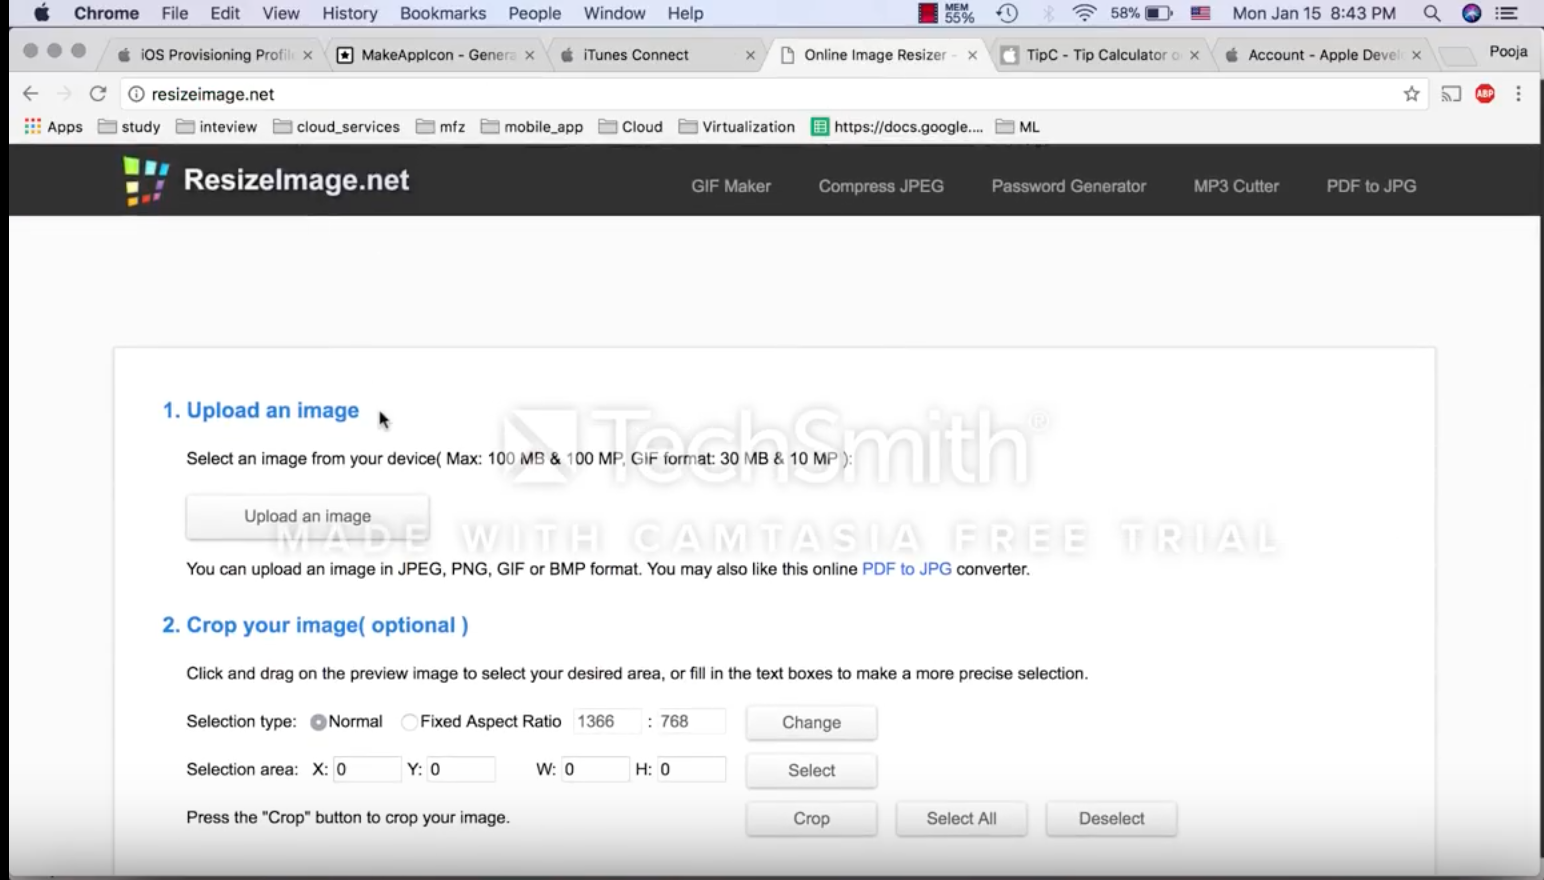Click the memory usage MEM icon
1544x880 pixels.
946,13
